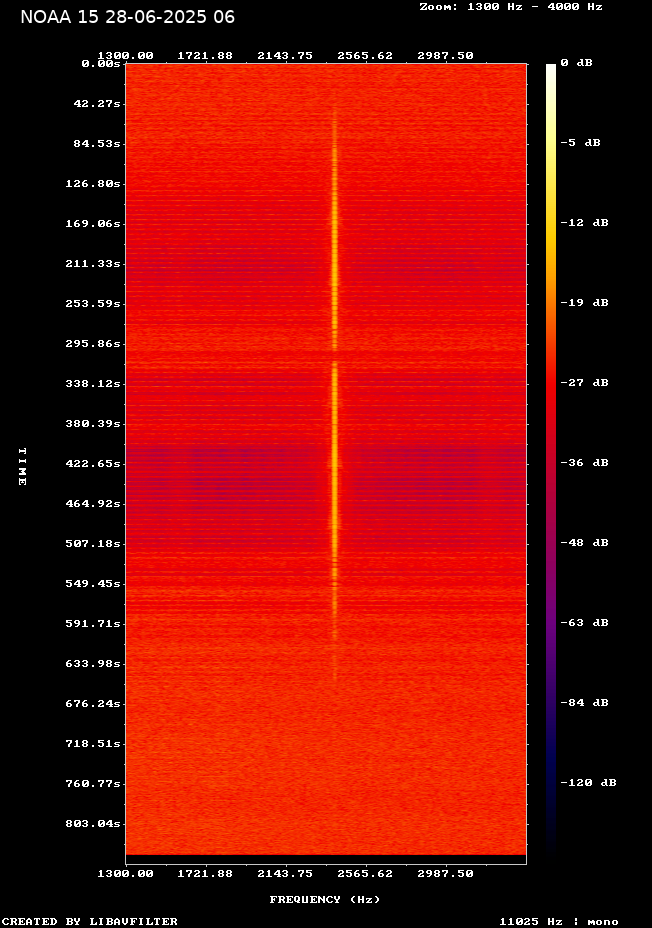Select the '-63 dB' scale label
The height and width of the screenshot is (928, 652).
point(585,623)
